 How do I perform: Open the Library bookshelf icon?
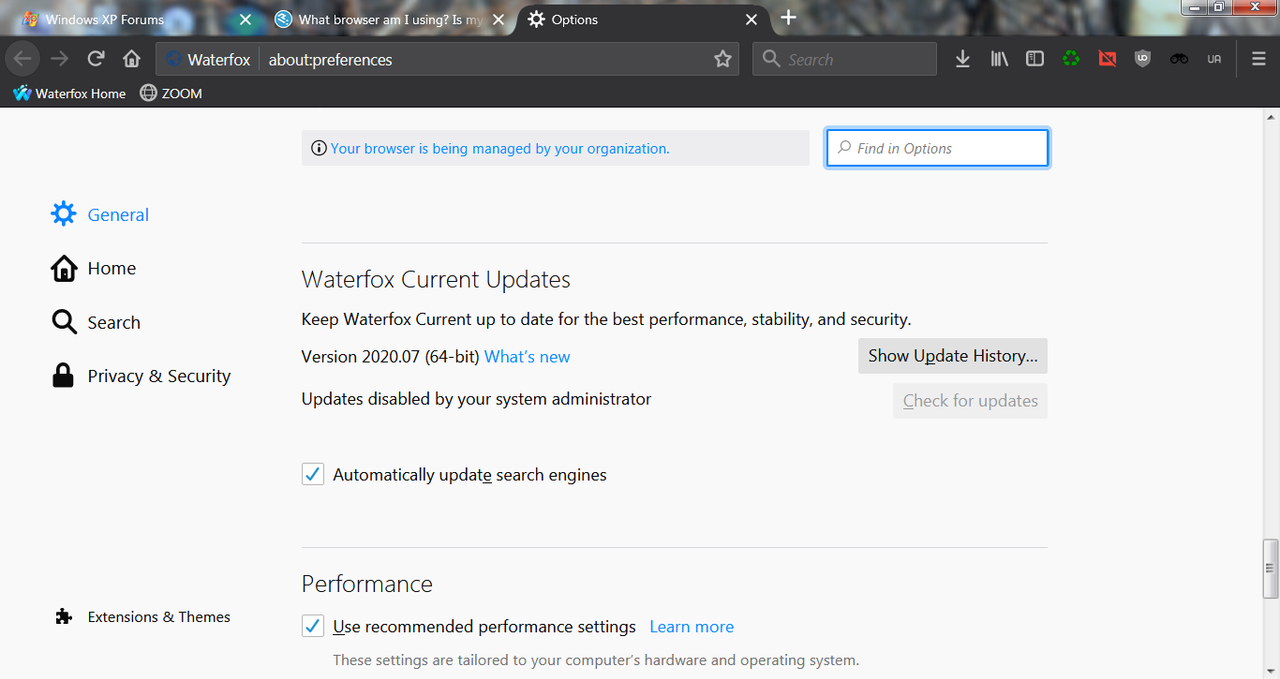pyautogui.click(x=999, y=59)
